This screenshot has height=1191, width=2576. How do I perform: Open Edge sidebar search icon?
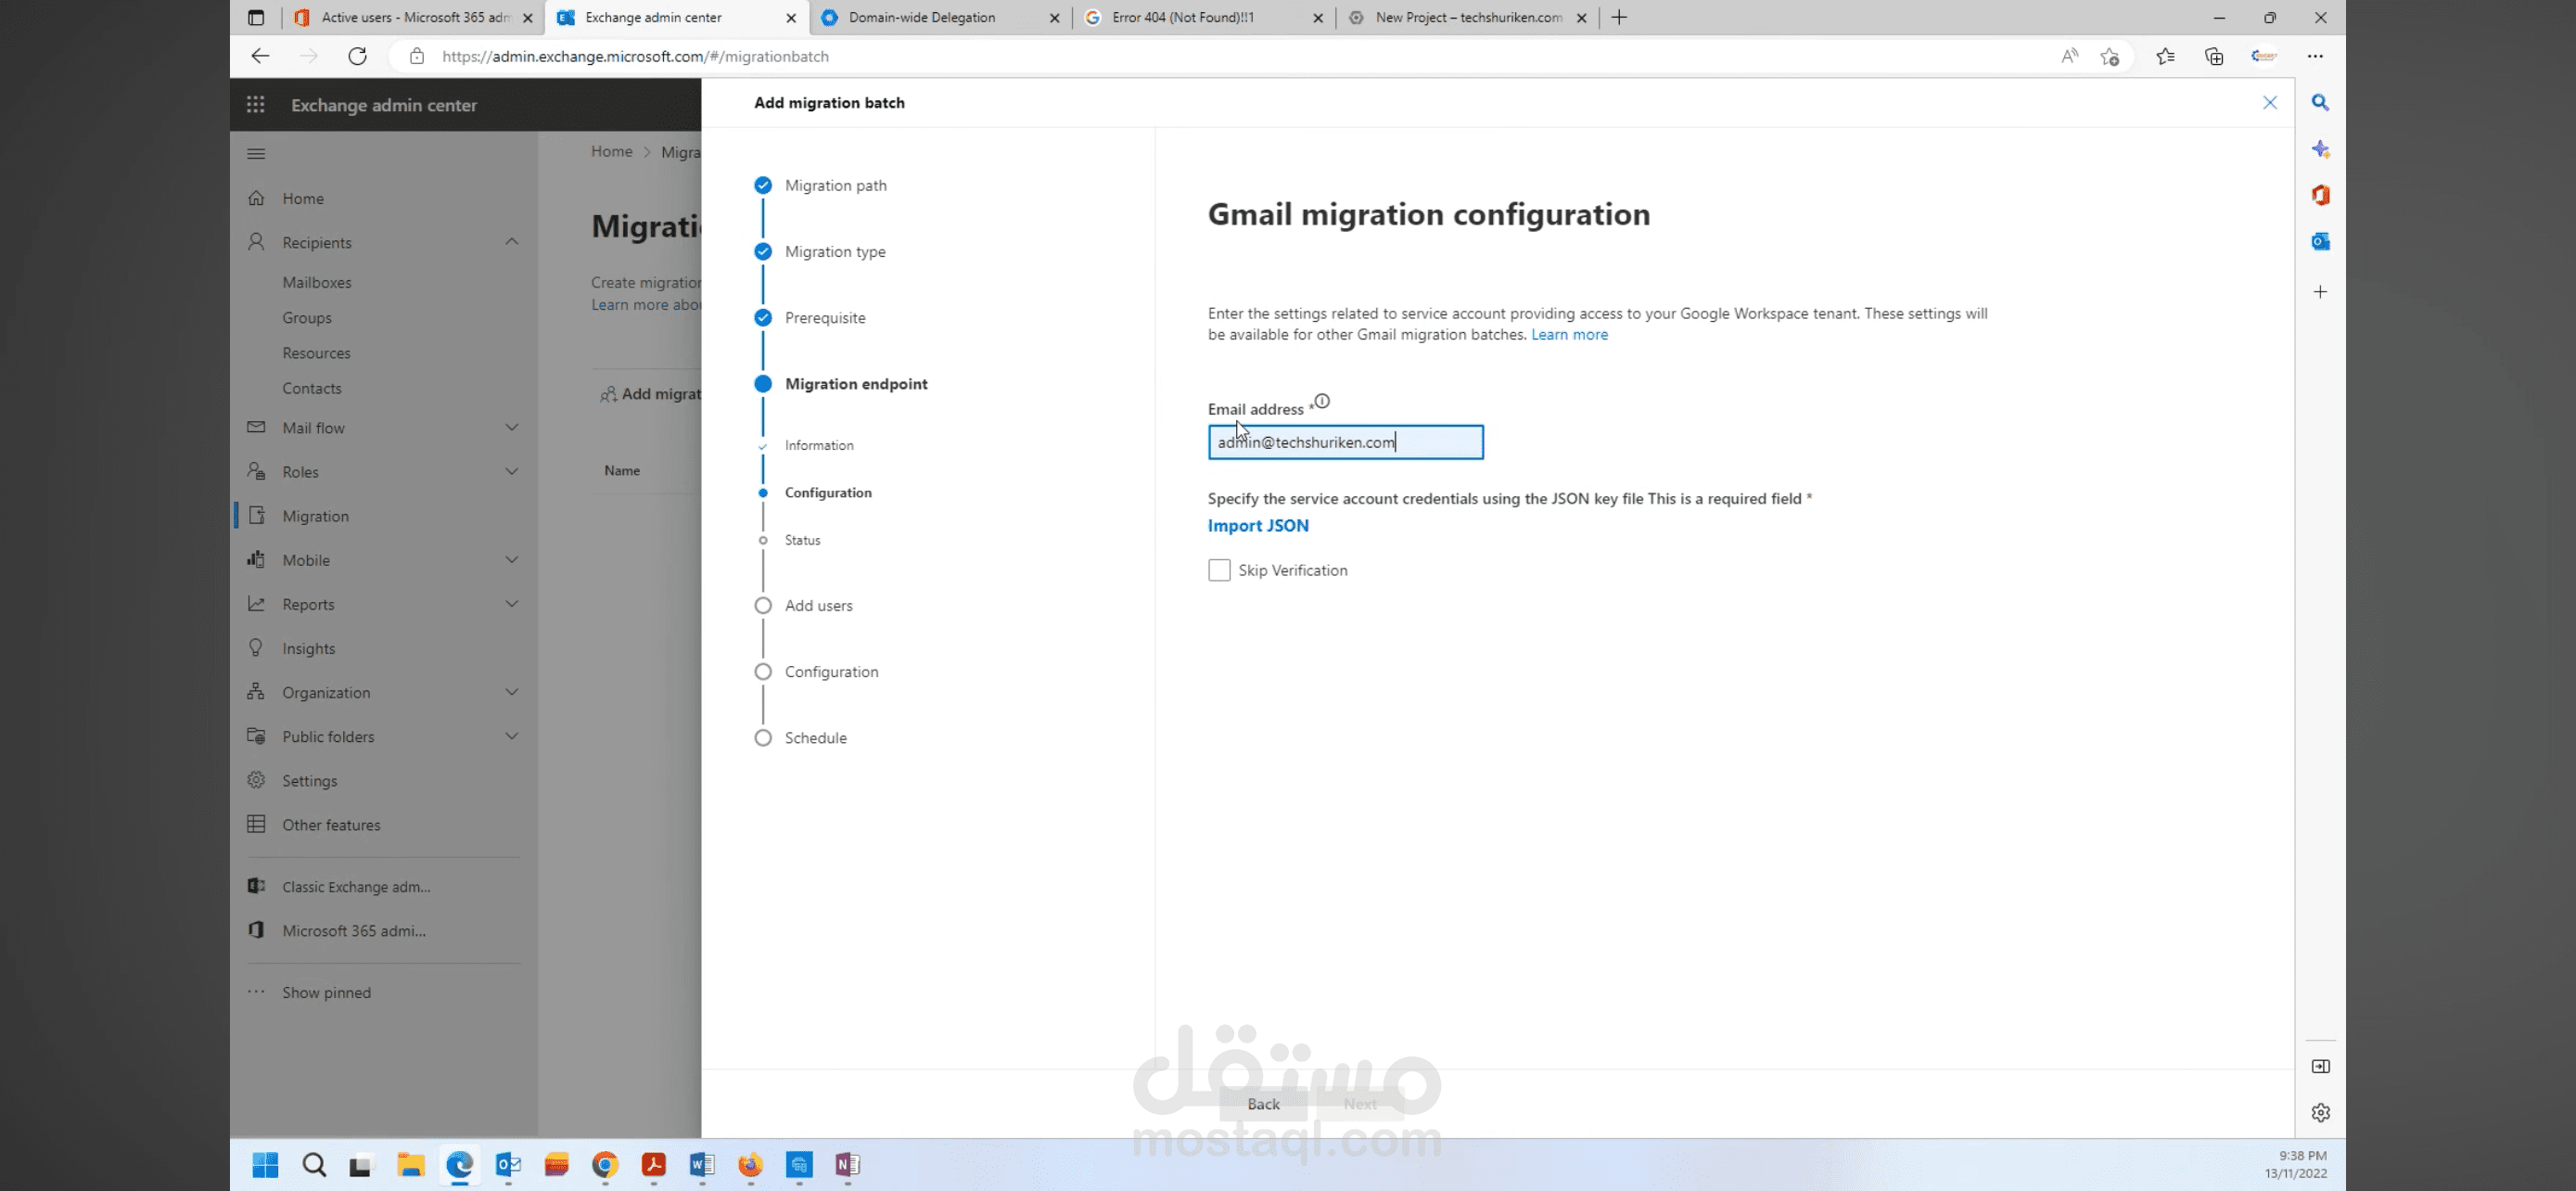2321,103
